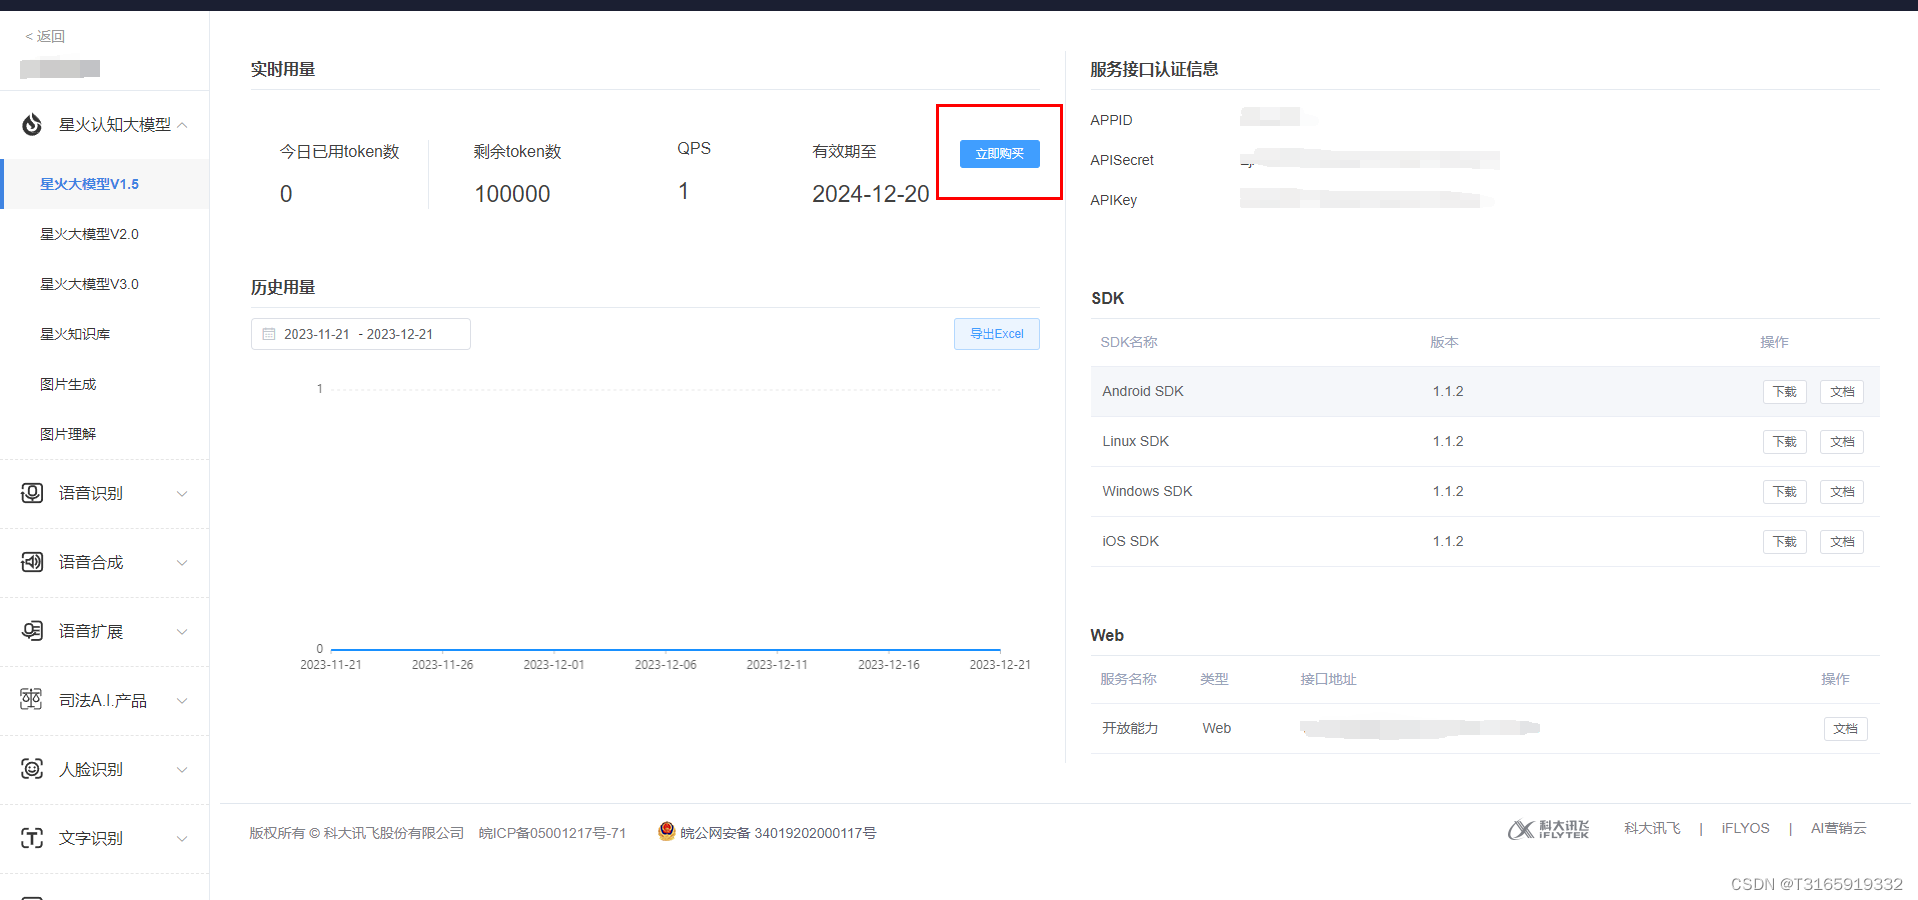Click the Android SDK row name
The height and width of the screenshot is (900, 1918).
click(x=1143, y=391)
